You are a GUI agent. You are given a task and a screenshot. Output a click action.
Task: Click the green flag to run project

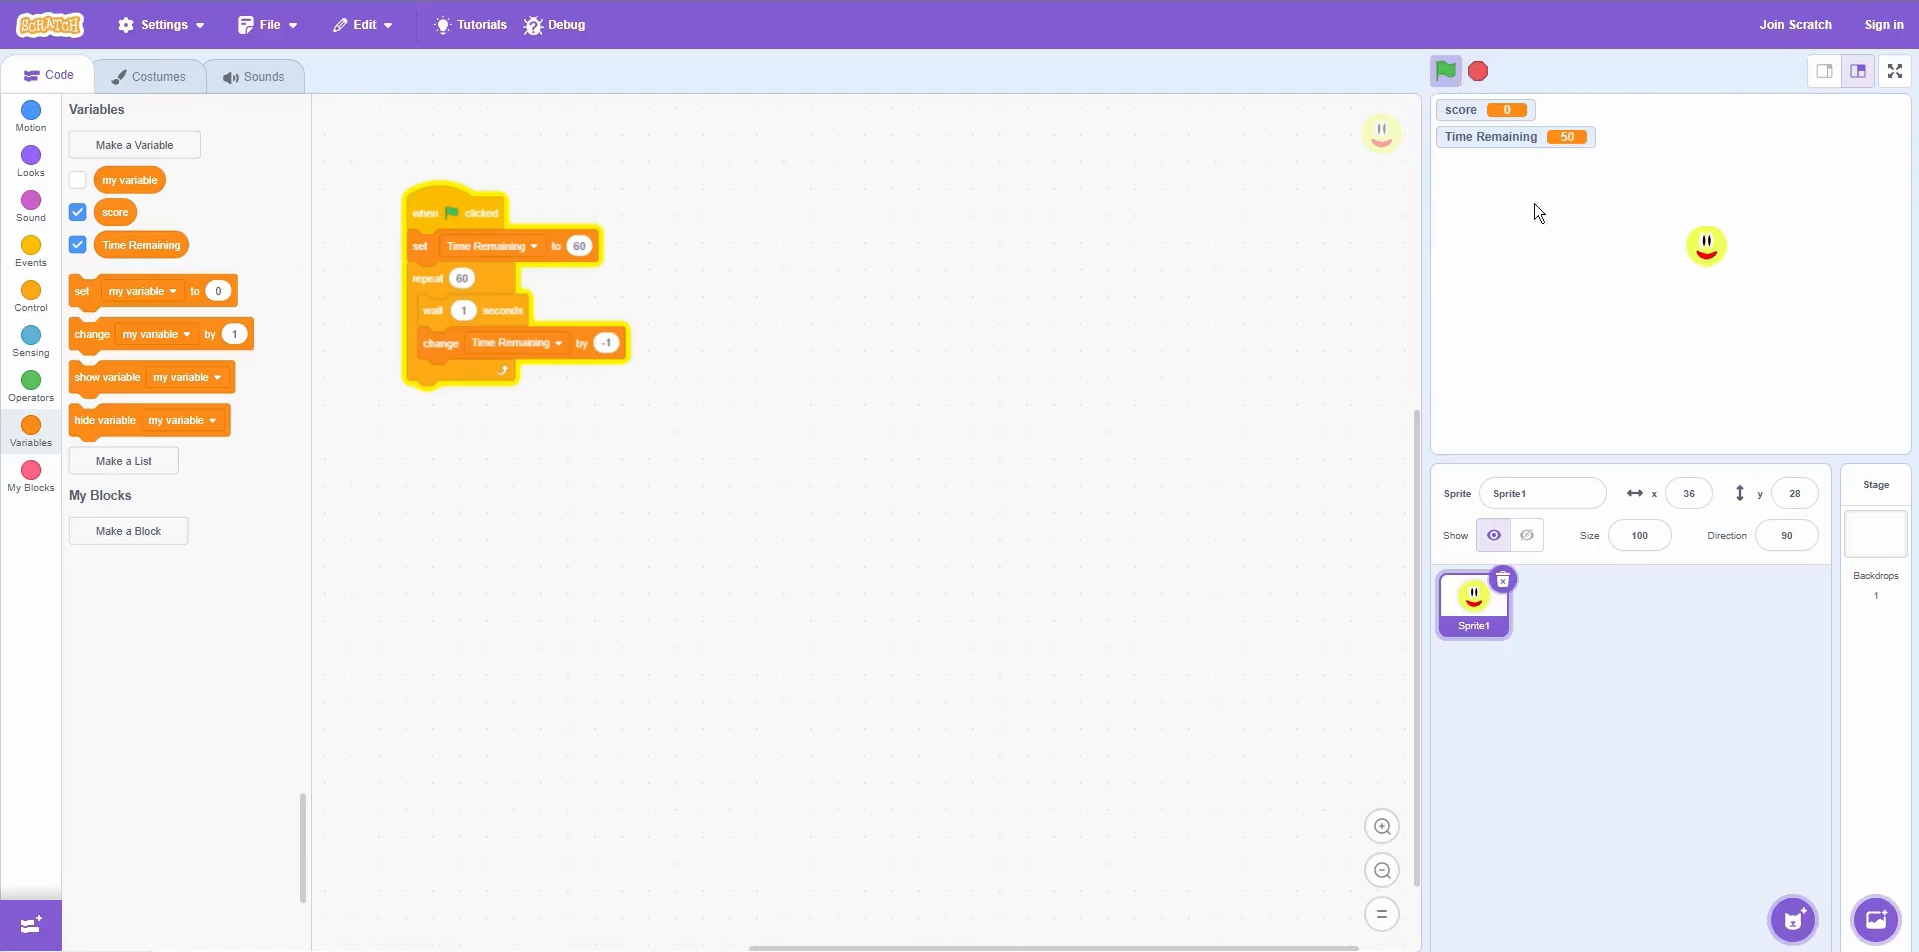point(1445,71)
